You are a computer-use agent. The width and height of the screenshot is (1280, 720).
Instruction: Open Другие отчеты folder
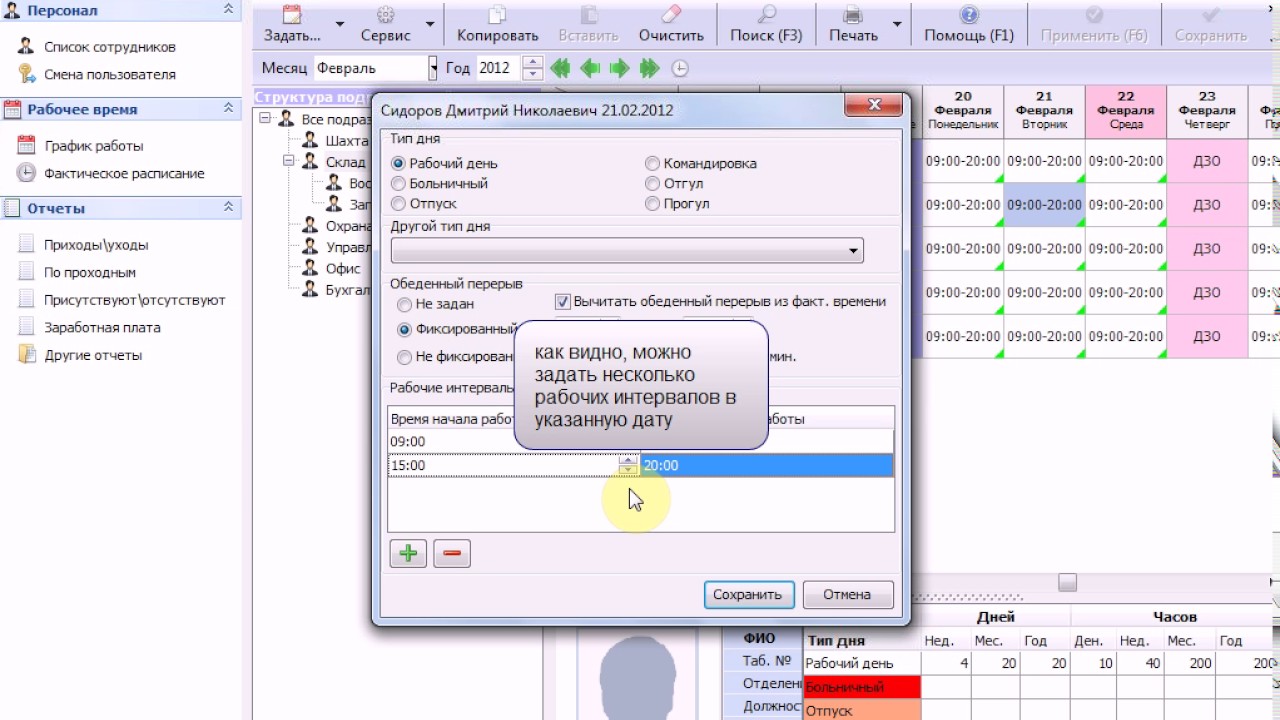tap(93, 355)
